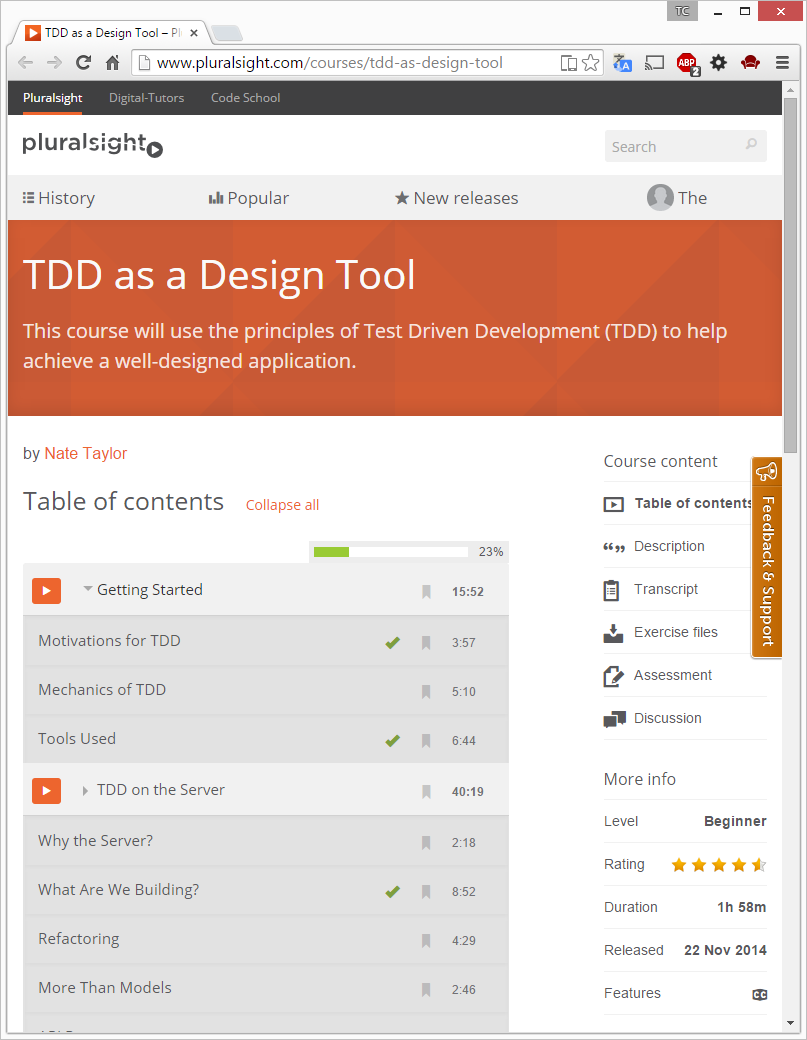Click the Description quote marks icon
807x1040 pixels.
(614, 548)
